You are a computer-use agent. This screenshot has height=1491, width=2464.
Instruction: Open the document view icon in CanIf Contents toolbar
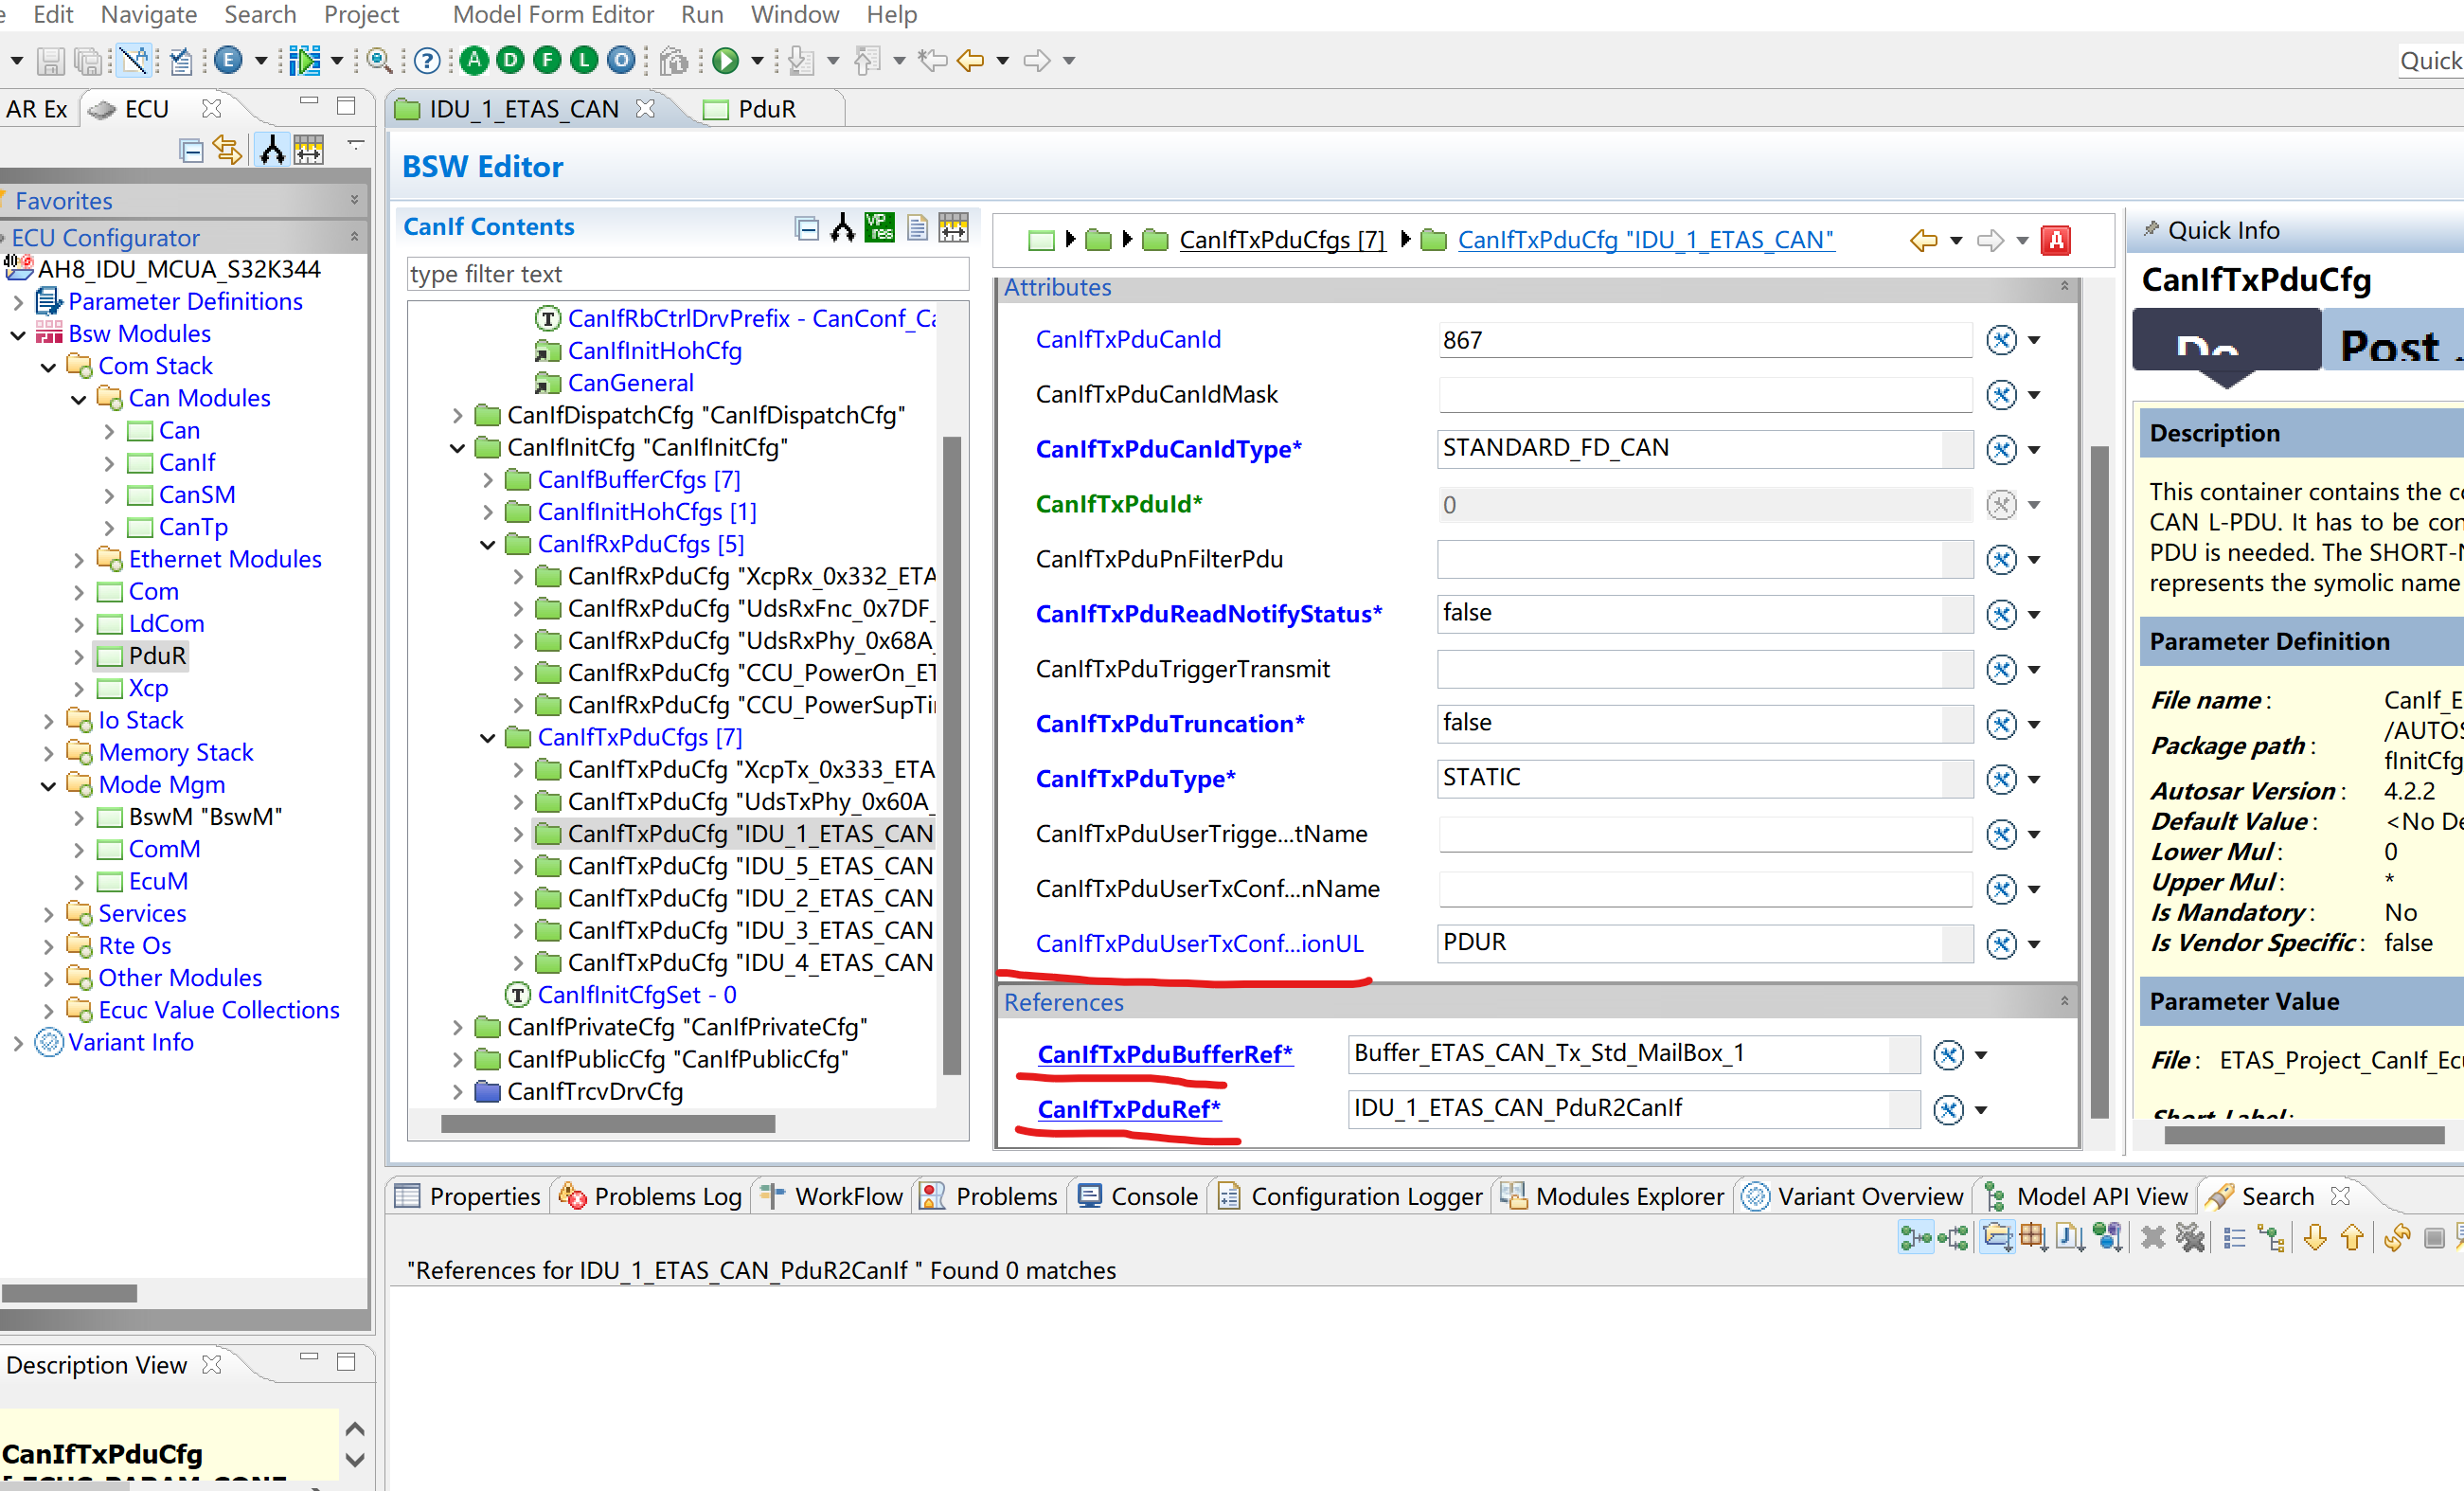click(x=917, y=227)
